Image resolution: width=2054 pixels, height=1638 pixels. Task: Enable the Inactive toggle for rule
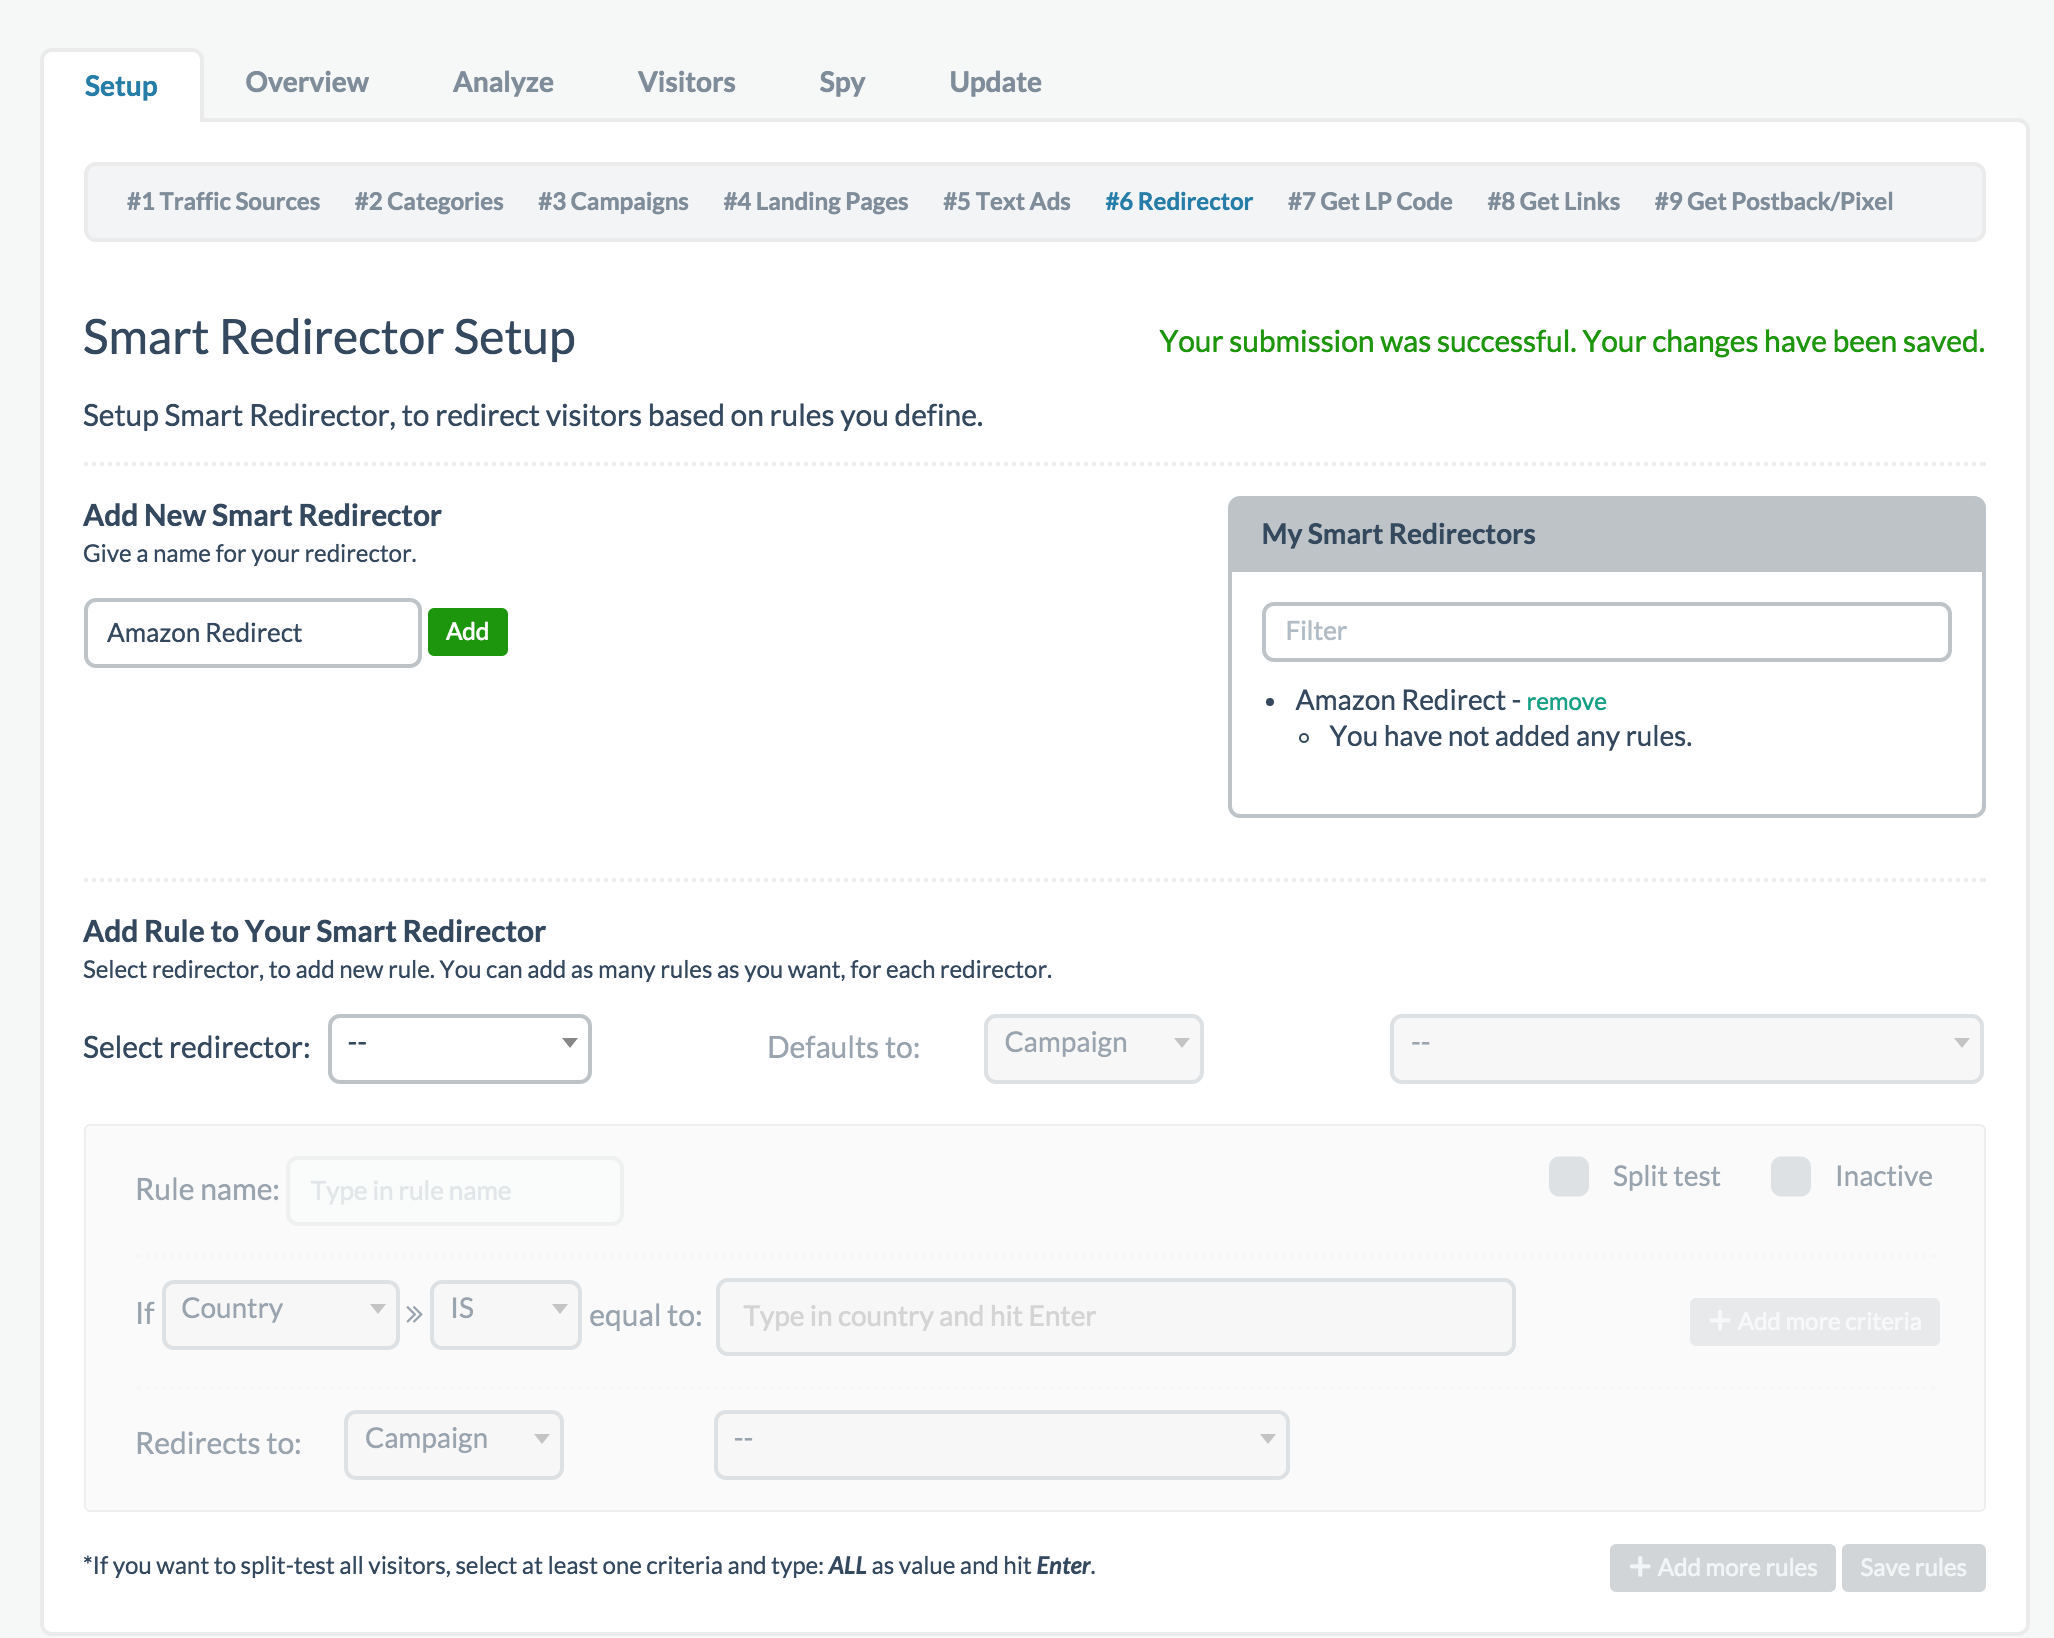[1792, 1175]
